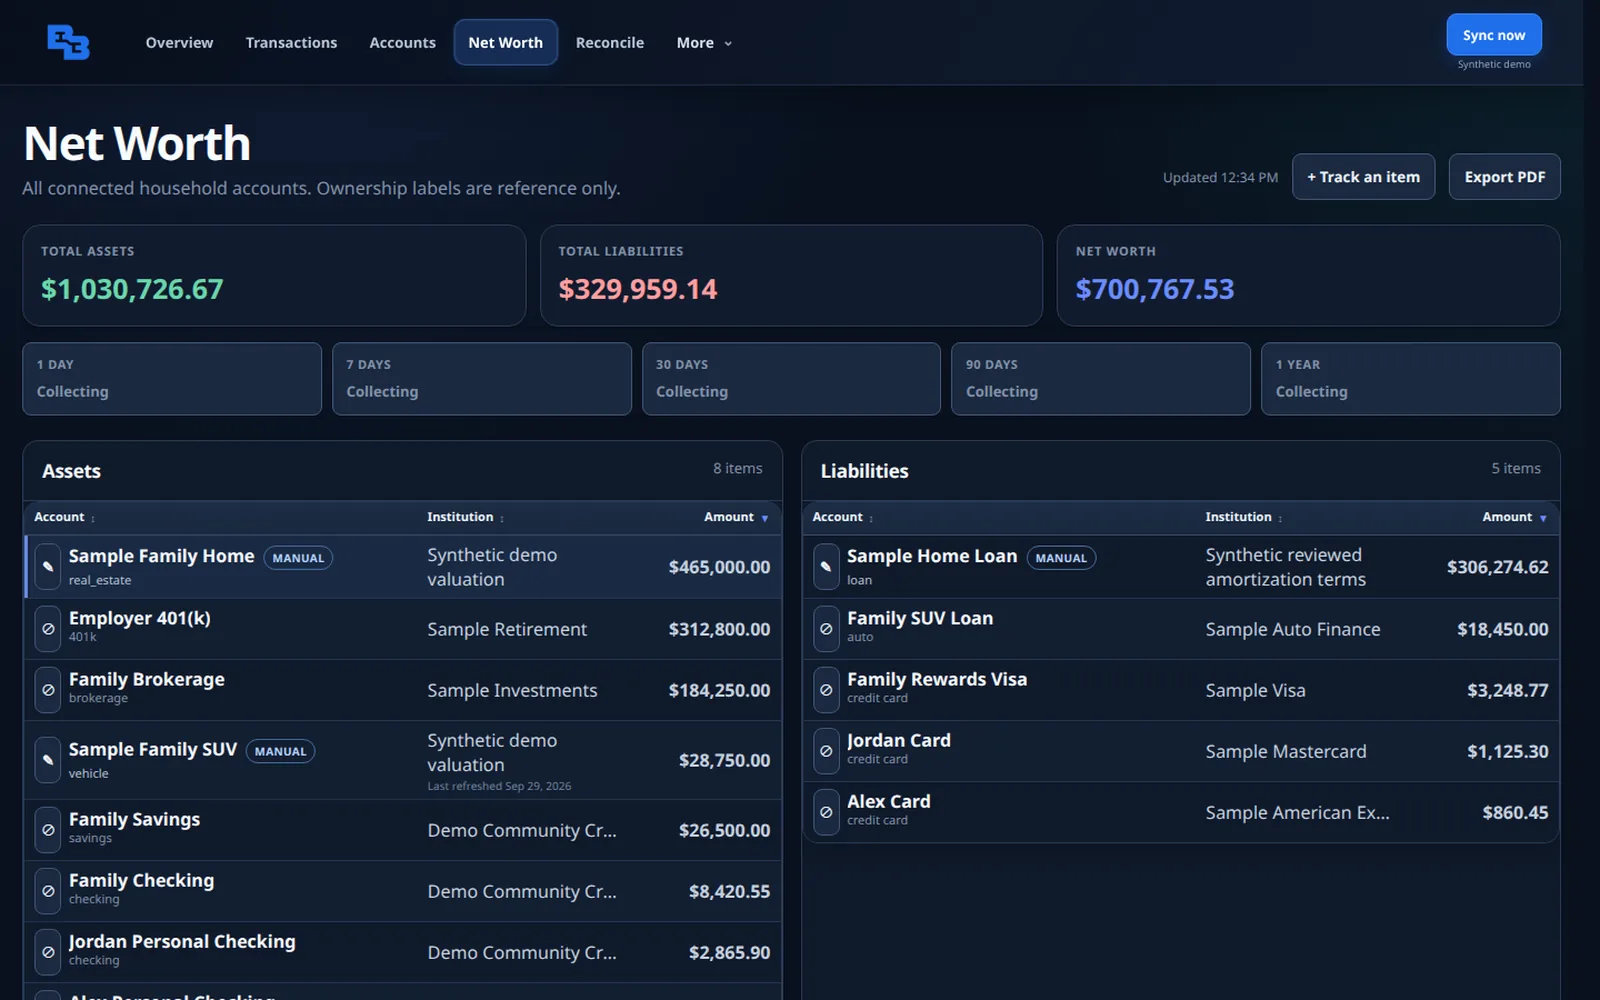Sort Liabilities by Account column

[x=843, y=517]
